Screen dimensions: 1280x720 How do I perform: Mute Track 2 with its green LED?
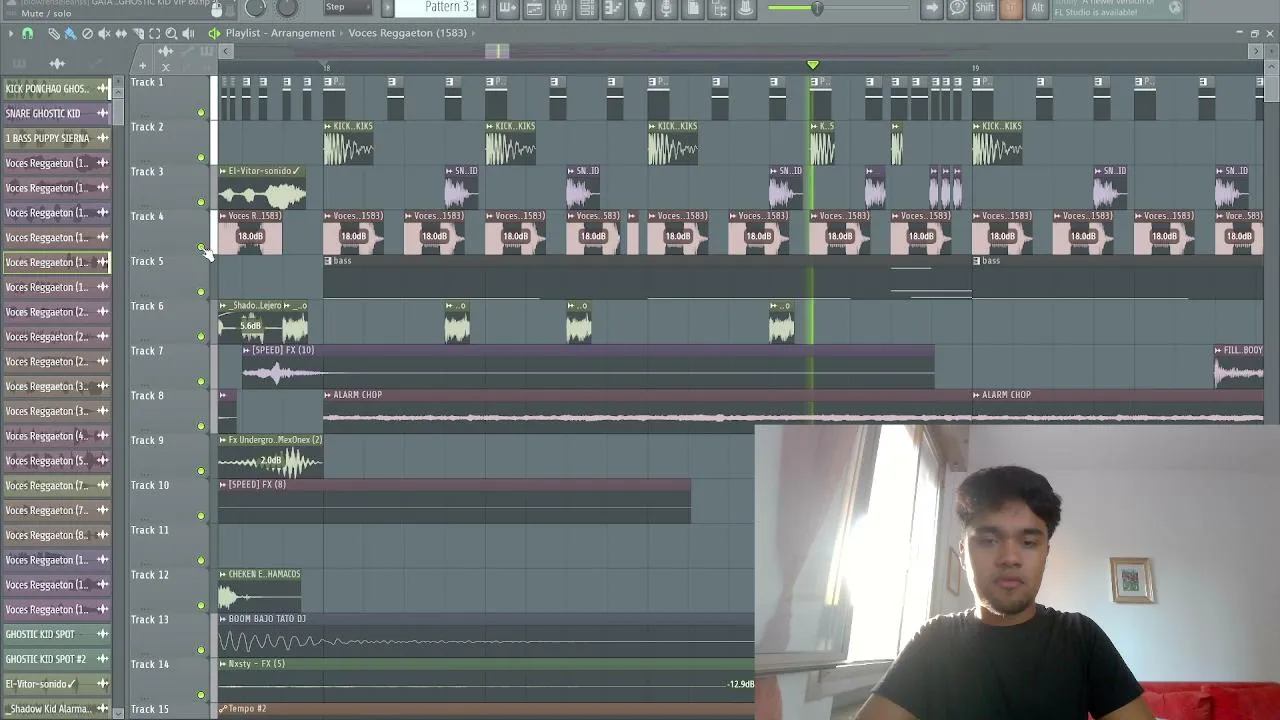(x=201, y=158)
